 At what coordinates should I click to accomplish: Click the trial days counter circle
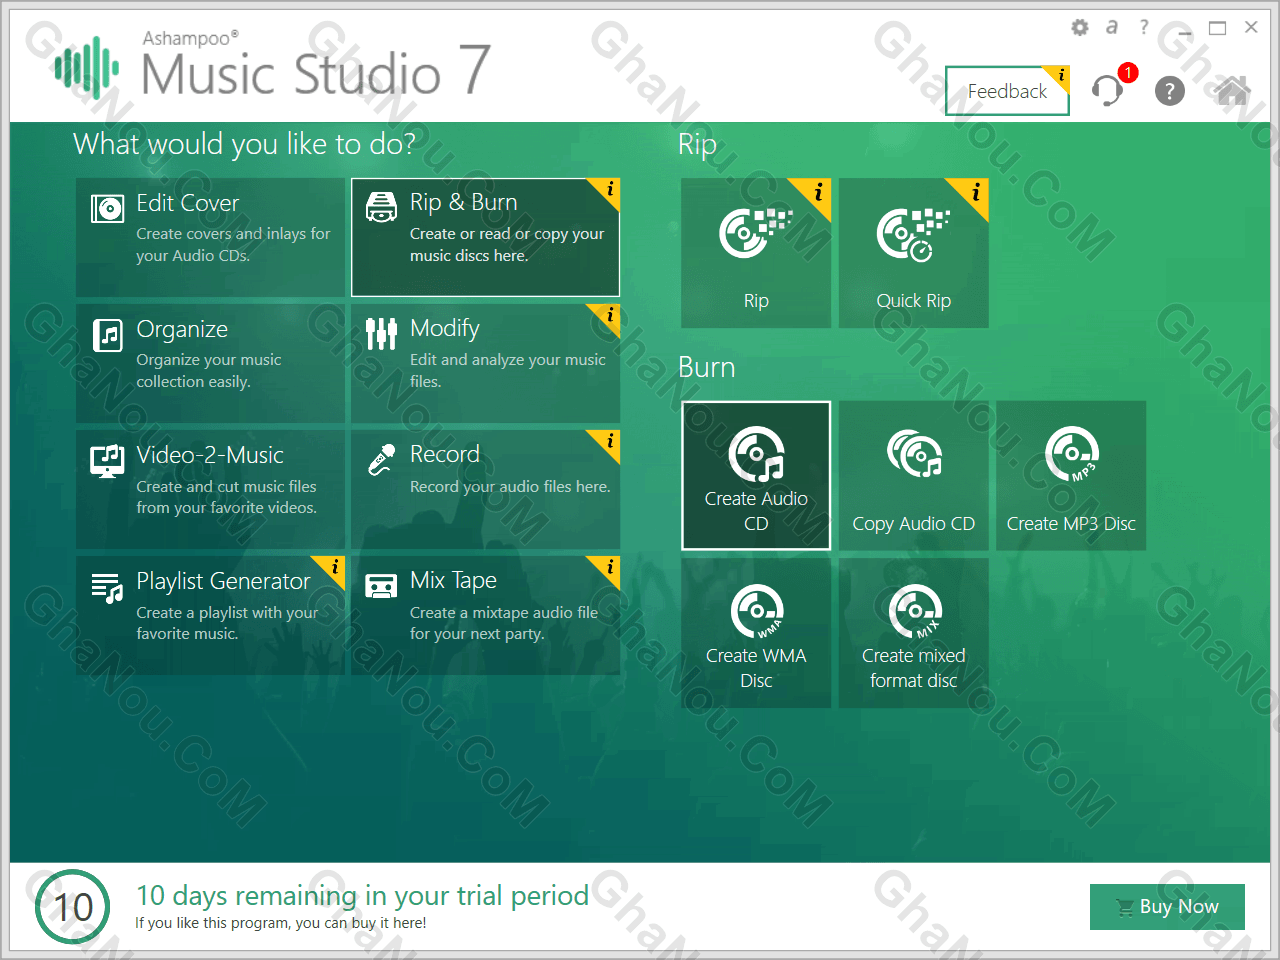click(72, 907)
